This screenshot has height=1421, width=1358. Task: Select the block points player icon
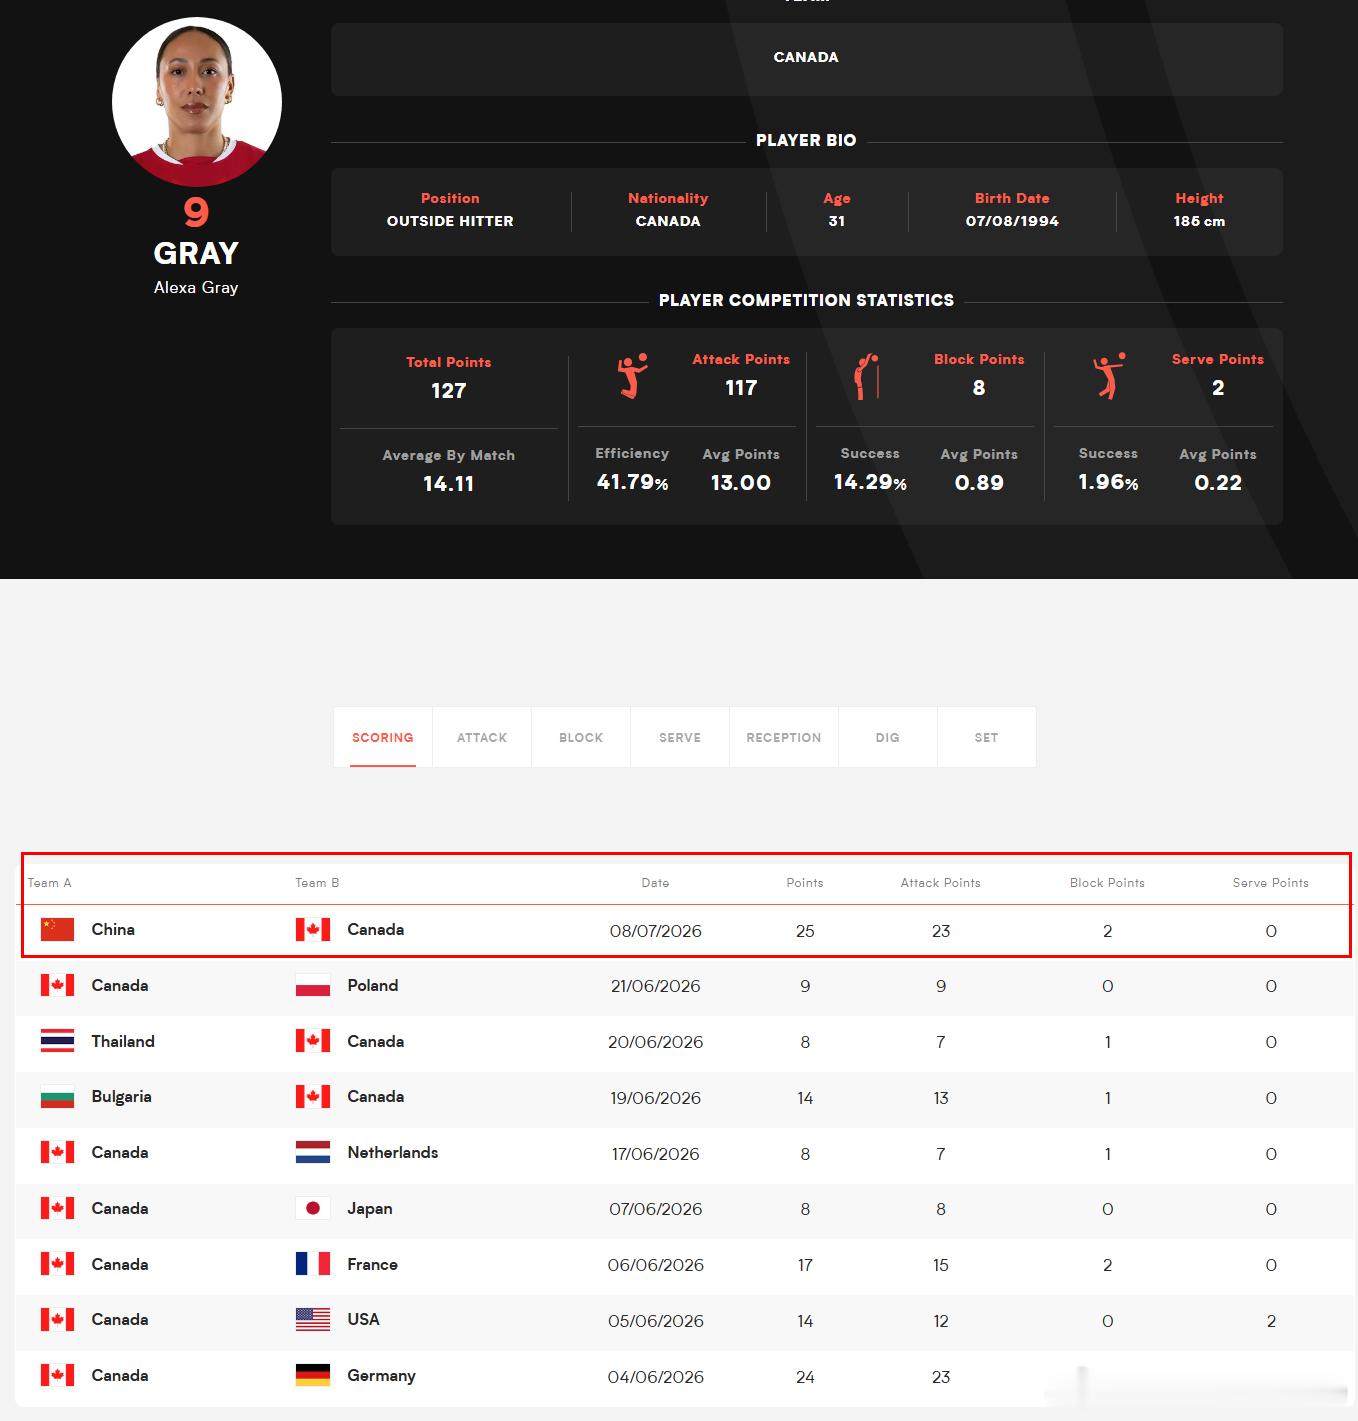click(867, 376)
